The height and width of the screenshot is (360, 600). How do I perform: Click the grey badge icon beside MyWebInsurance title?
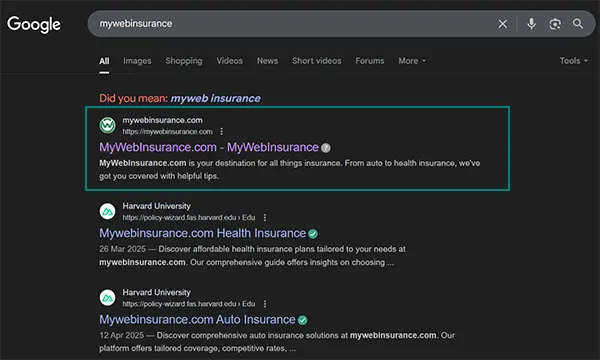[326, 148]
